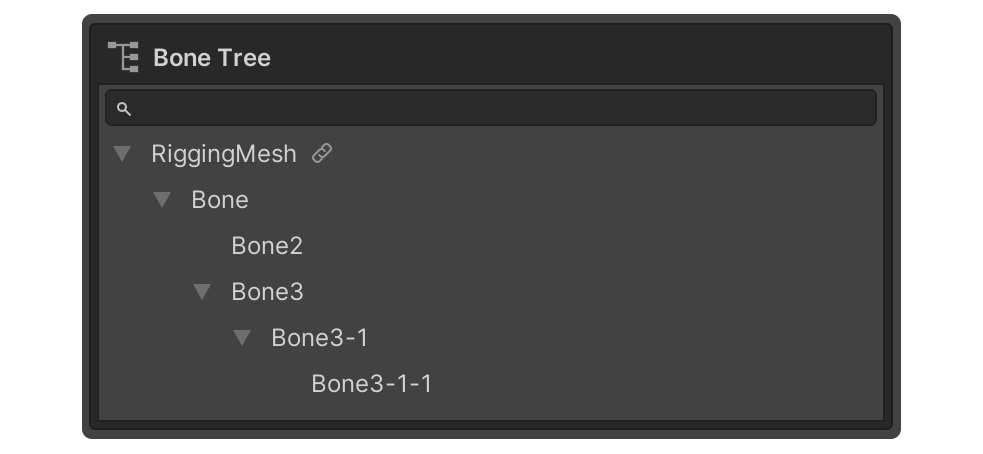Viewport: 983px width, 454px height.
Task: Select the Bone entry in tree
Action: click(220, 200)
